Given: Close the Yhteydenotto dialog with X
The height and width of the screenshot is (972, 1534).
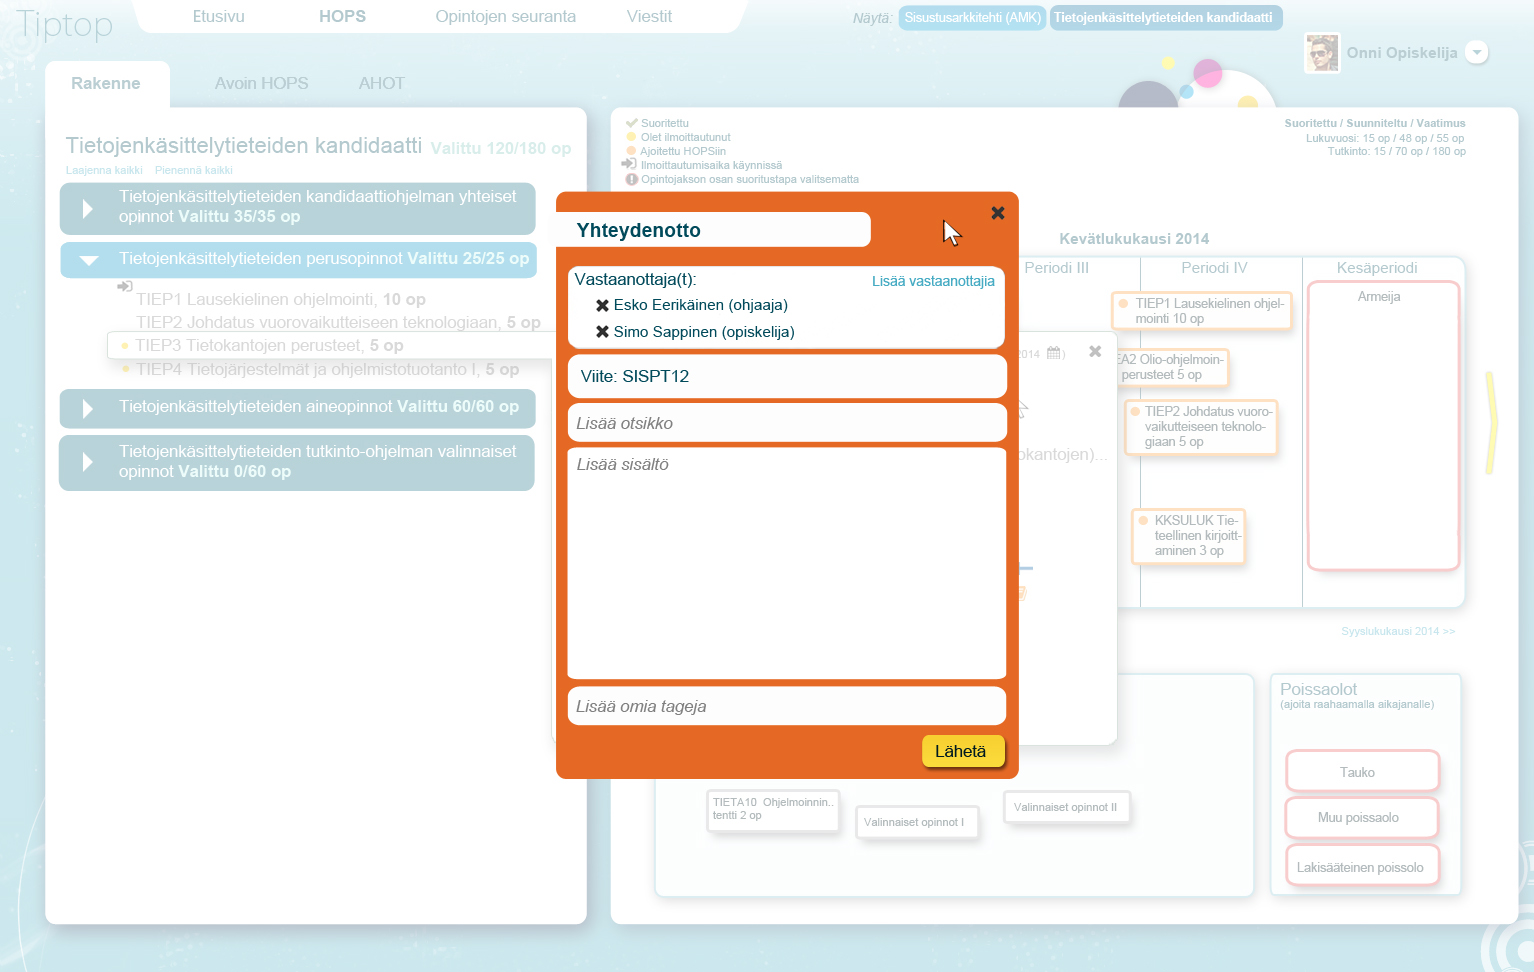Looking at the screenshot, I should [x=997, y=213].
